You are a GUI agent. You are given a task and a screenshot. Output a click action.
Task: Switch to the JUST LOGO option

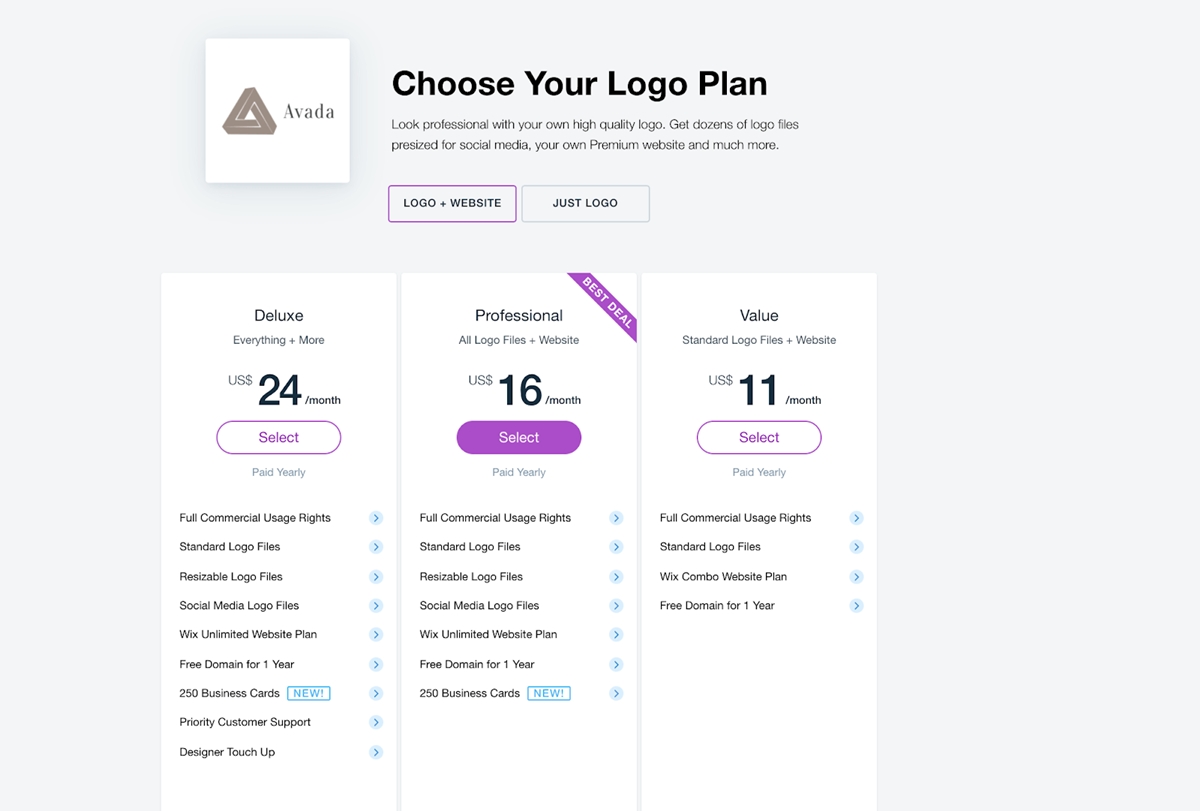tap(585, 203)
